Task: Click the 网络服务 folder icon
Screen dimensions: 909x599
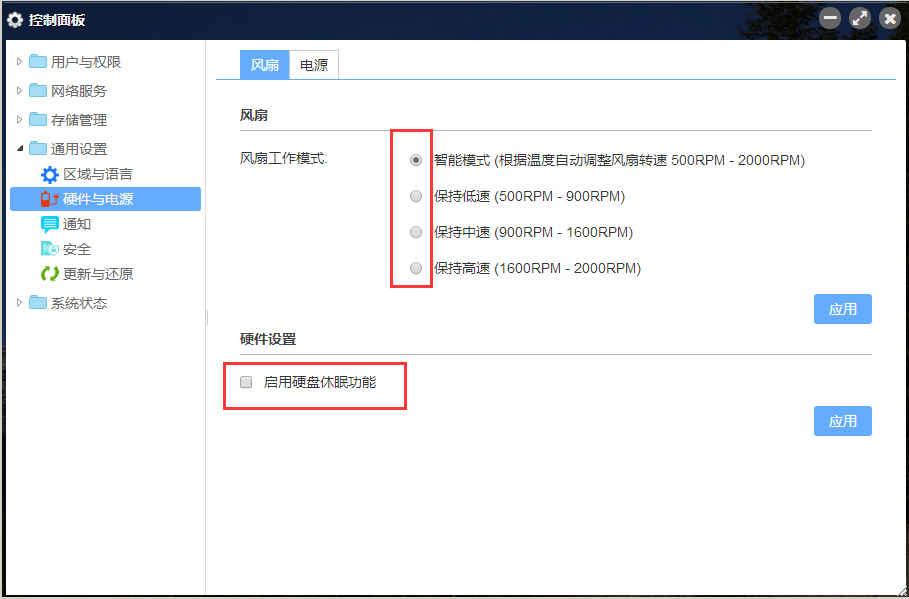Action: coord(38,91)
